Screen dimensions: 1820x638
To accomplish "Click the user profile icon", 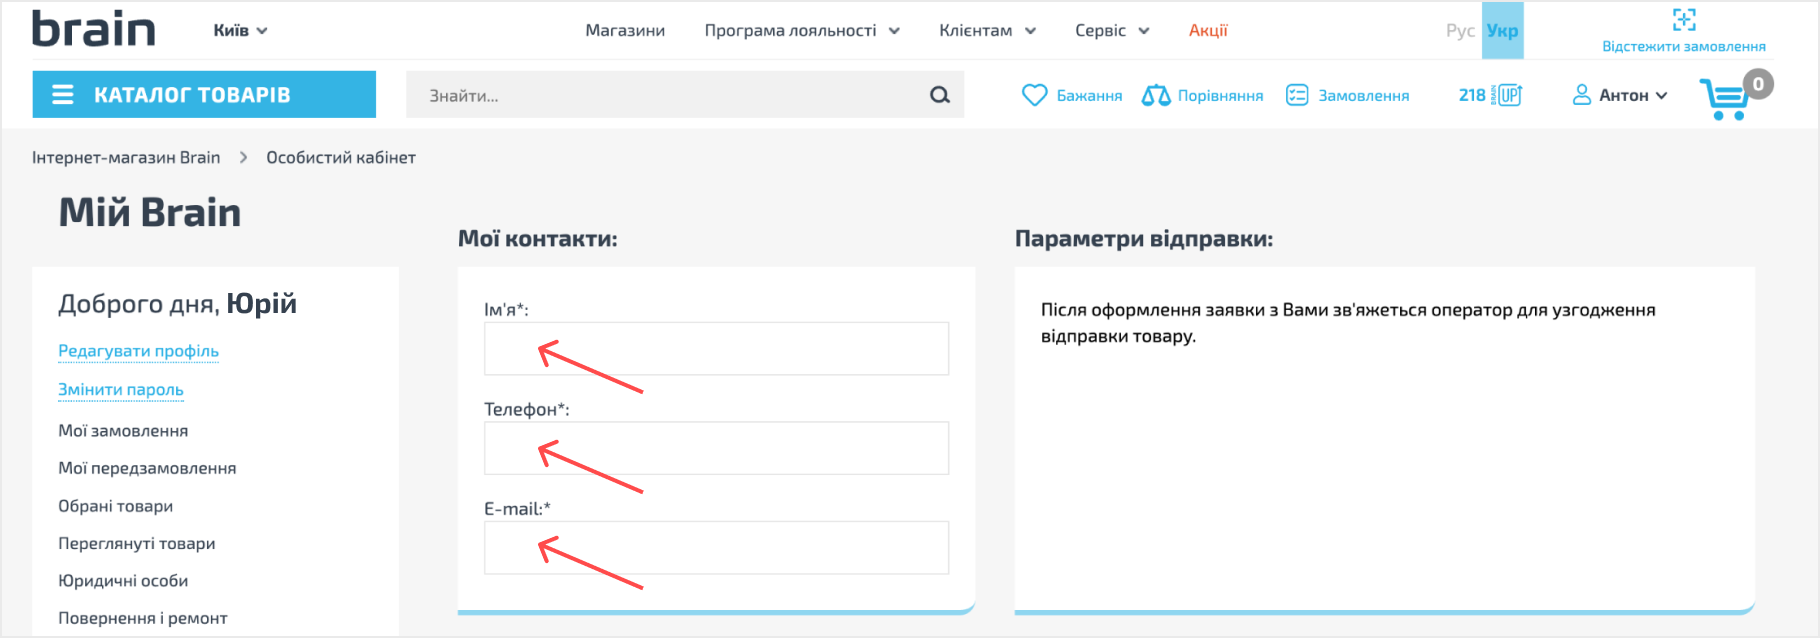I will click(x=1582, y=95).
